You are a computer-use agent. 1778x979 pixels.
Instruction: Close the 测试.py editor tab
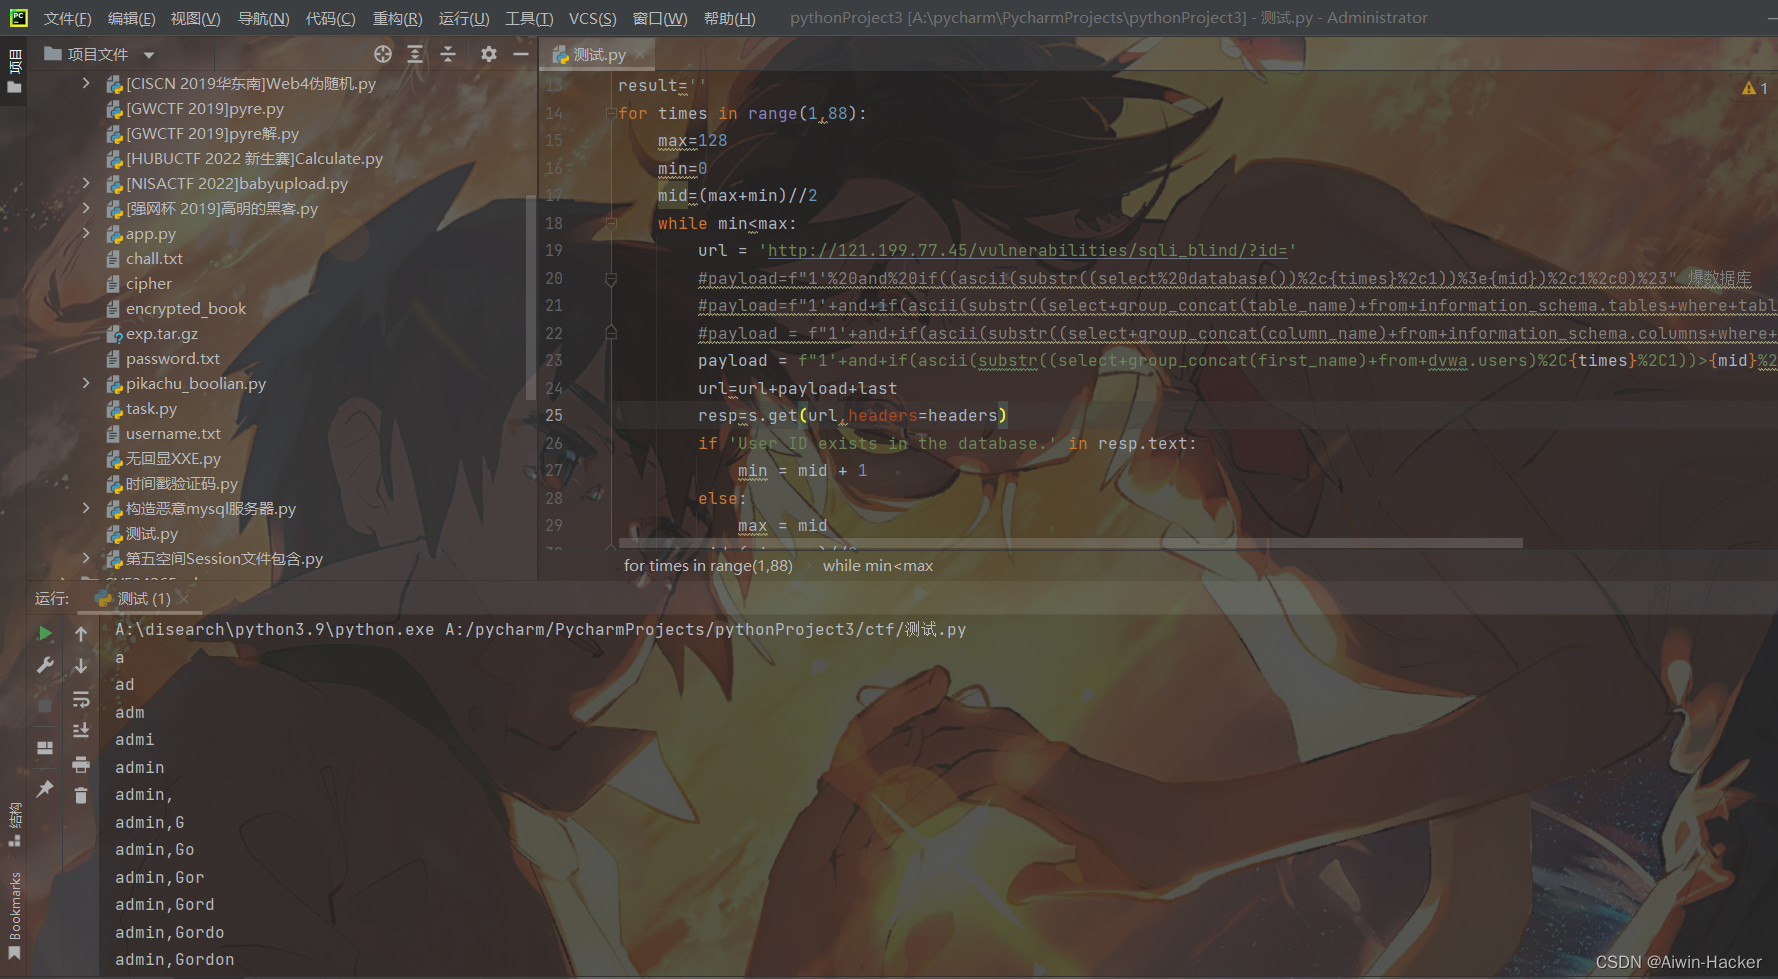(640, 54)
